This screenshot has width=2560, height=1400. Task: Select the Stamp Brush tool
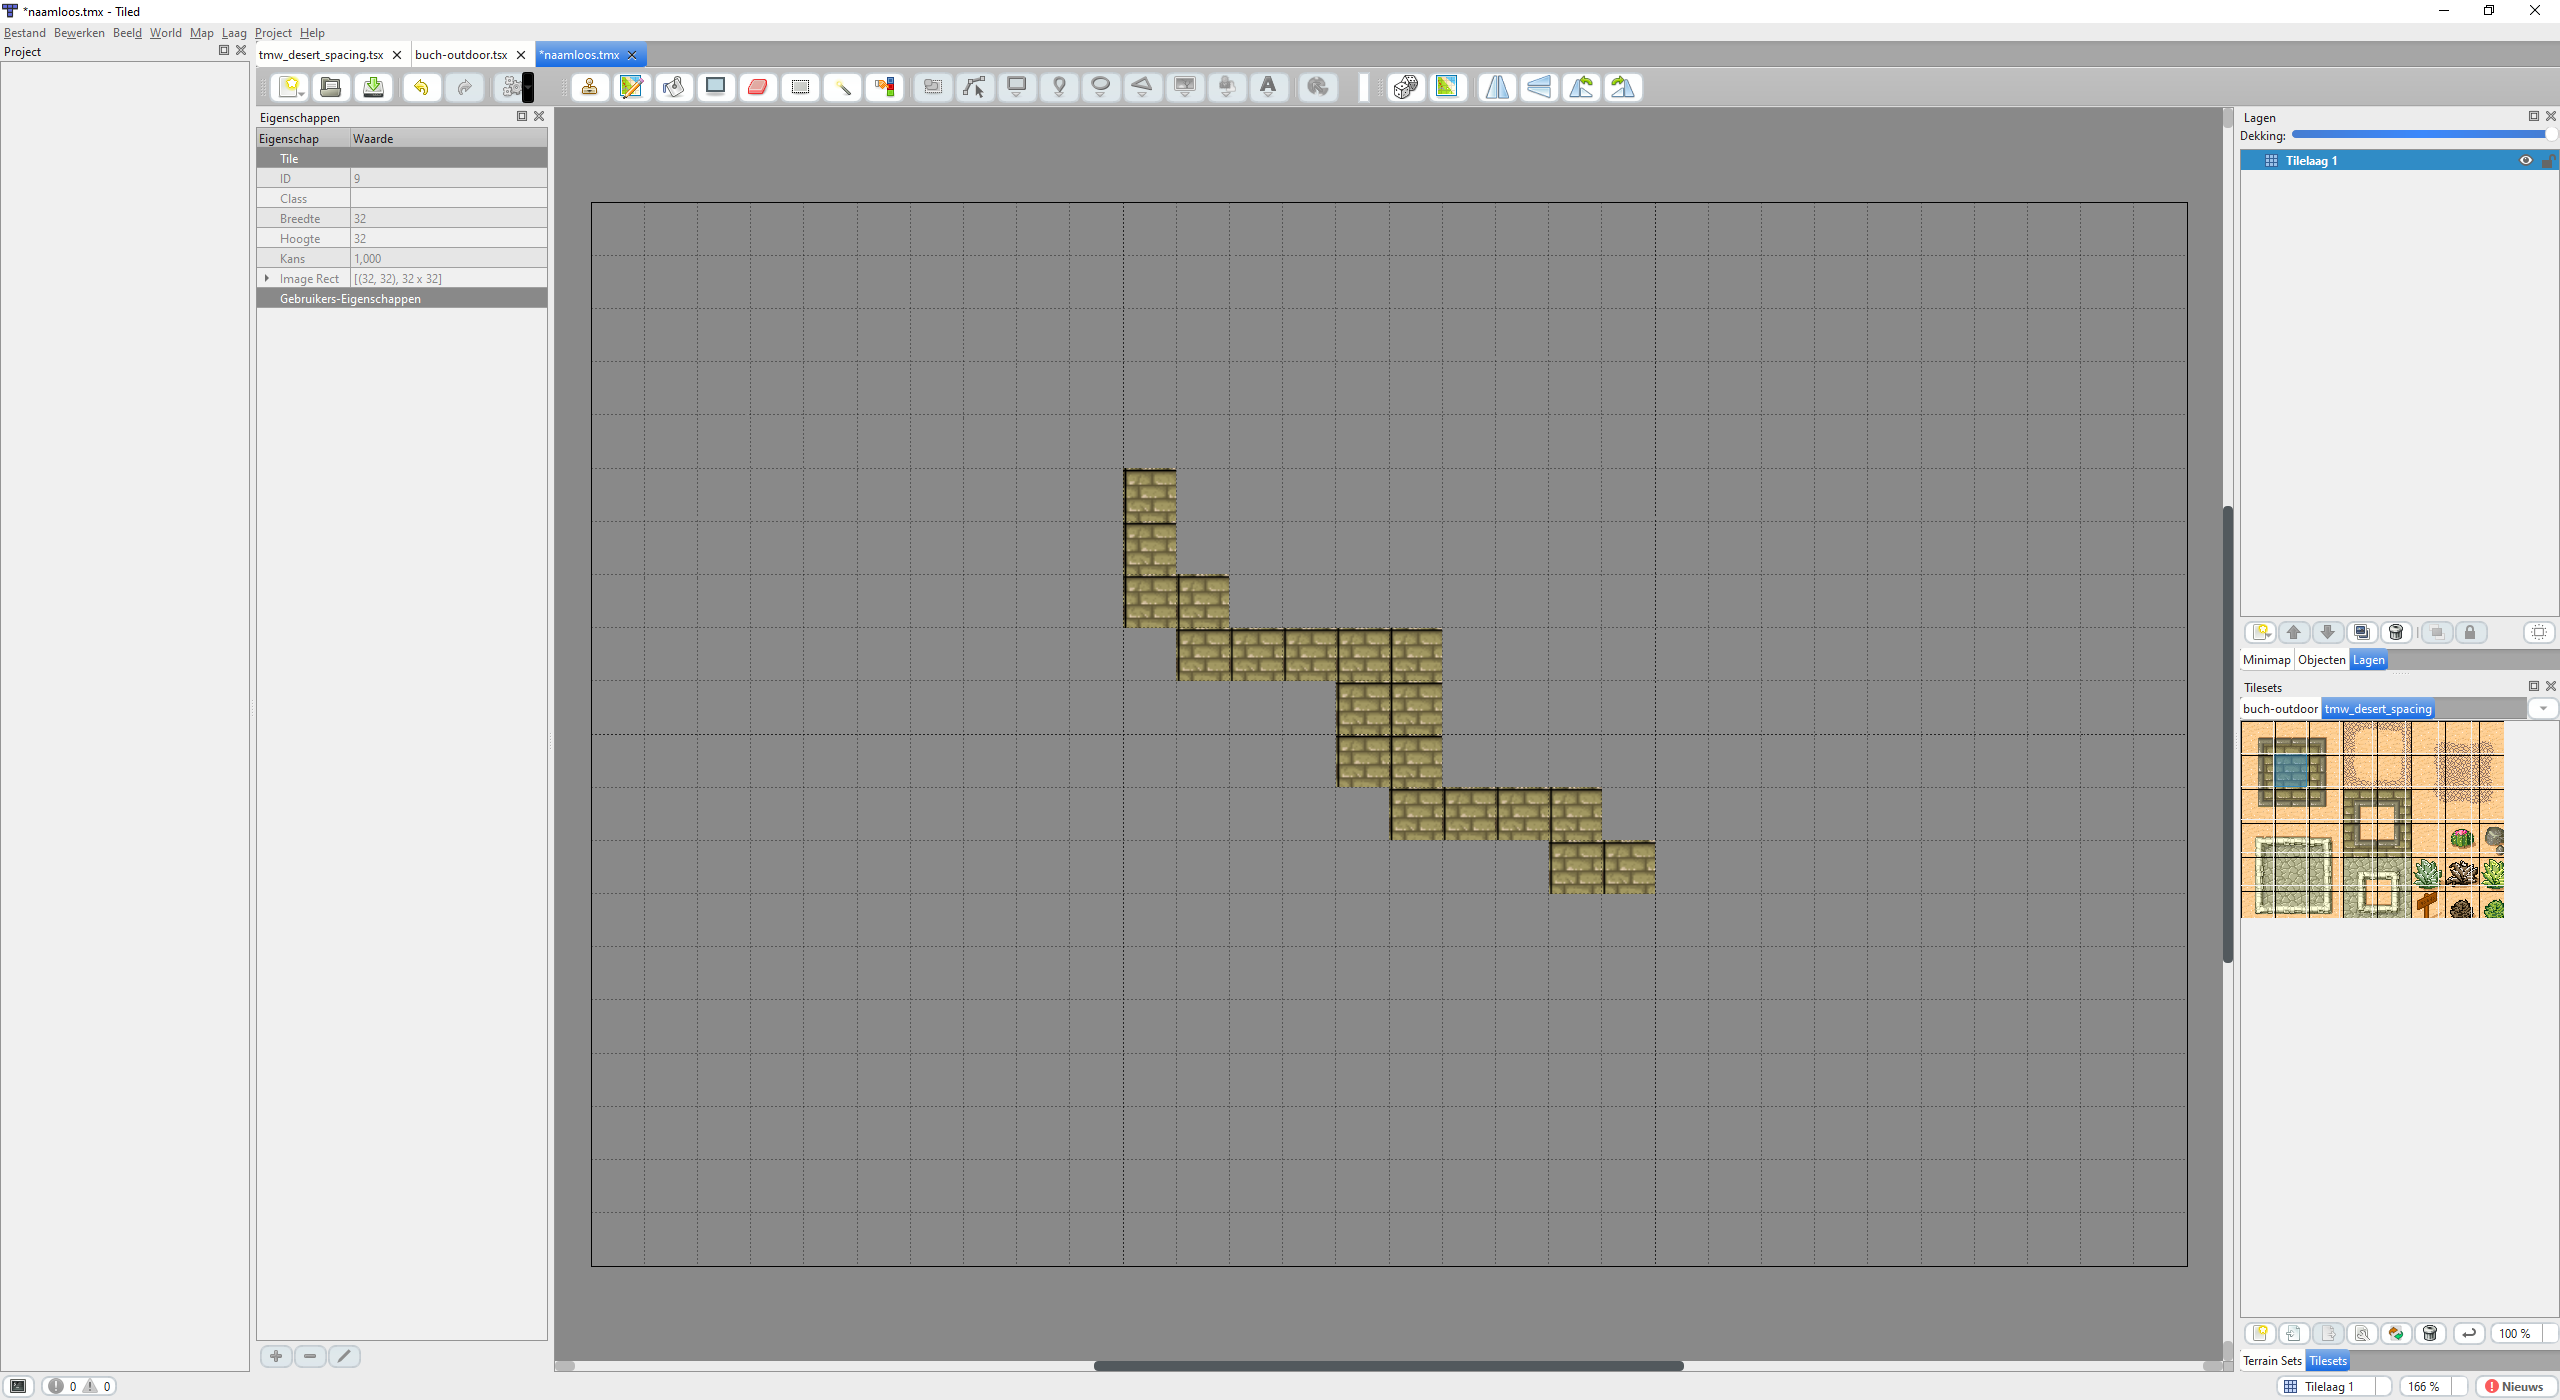click(x=589, y=87)
